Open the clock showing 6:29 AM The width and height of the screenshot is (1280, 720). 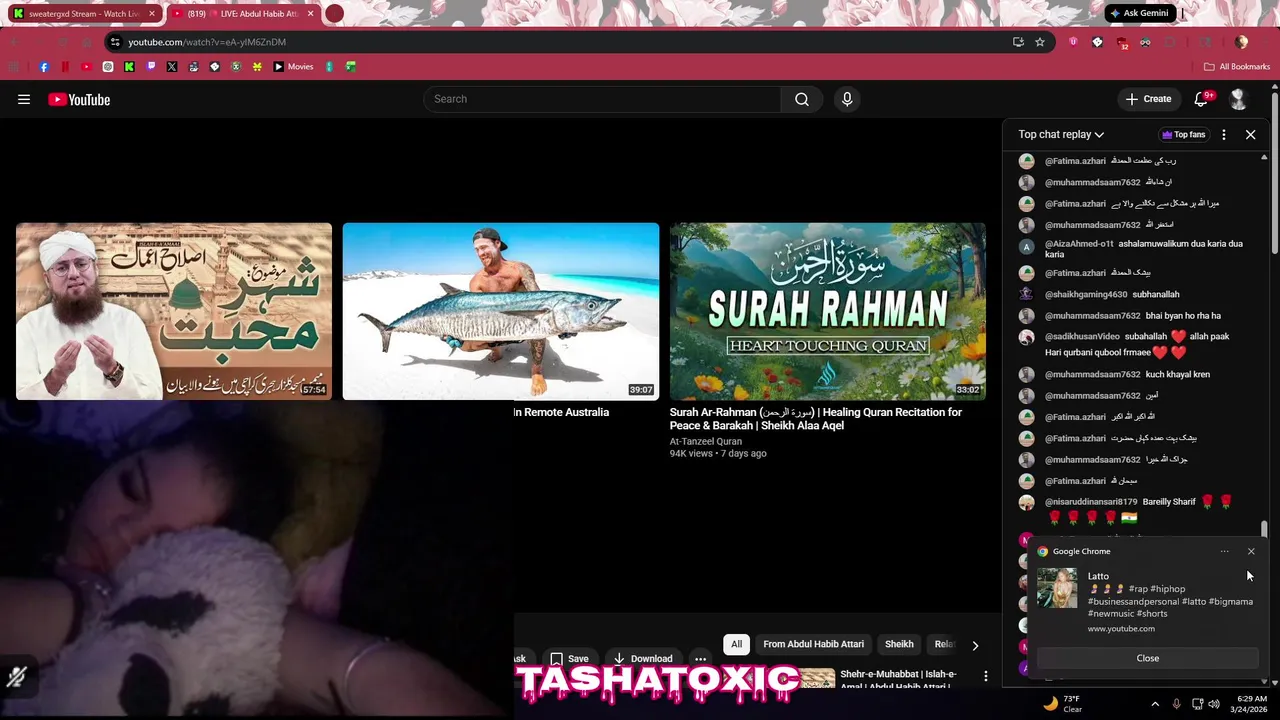(x=1251, y=704)
